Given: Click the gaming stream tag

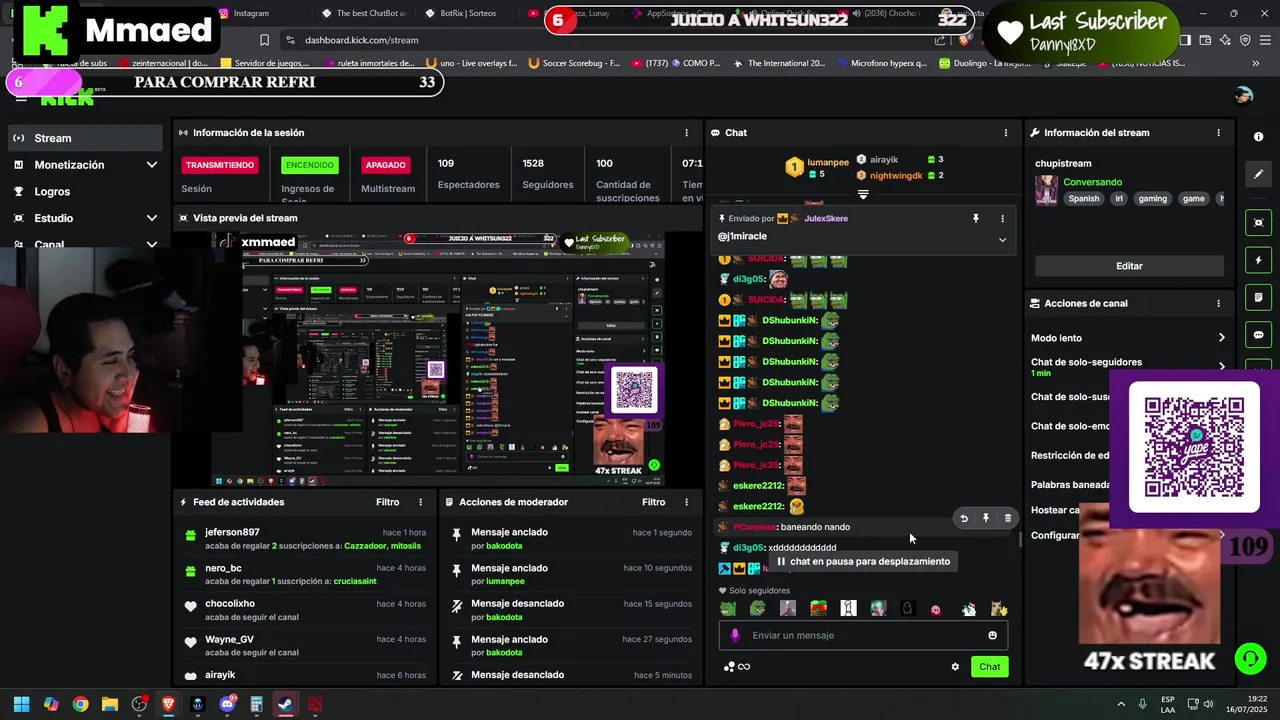Looking at the screenshot, I should [x=1152, y=198].
